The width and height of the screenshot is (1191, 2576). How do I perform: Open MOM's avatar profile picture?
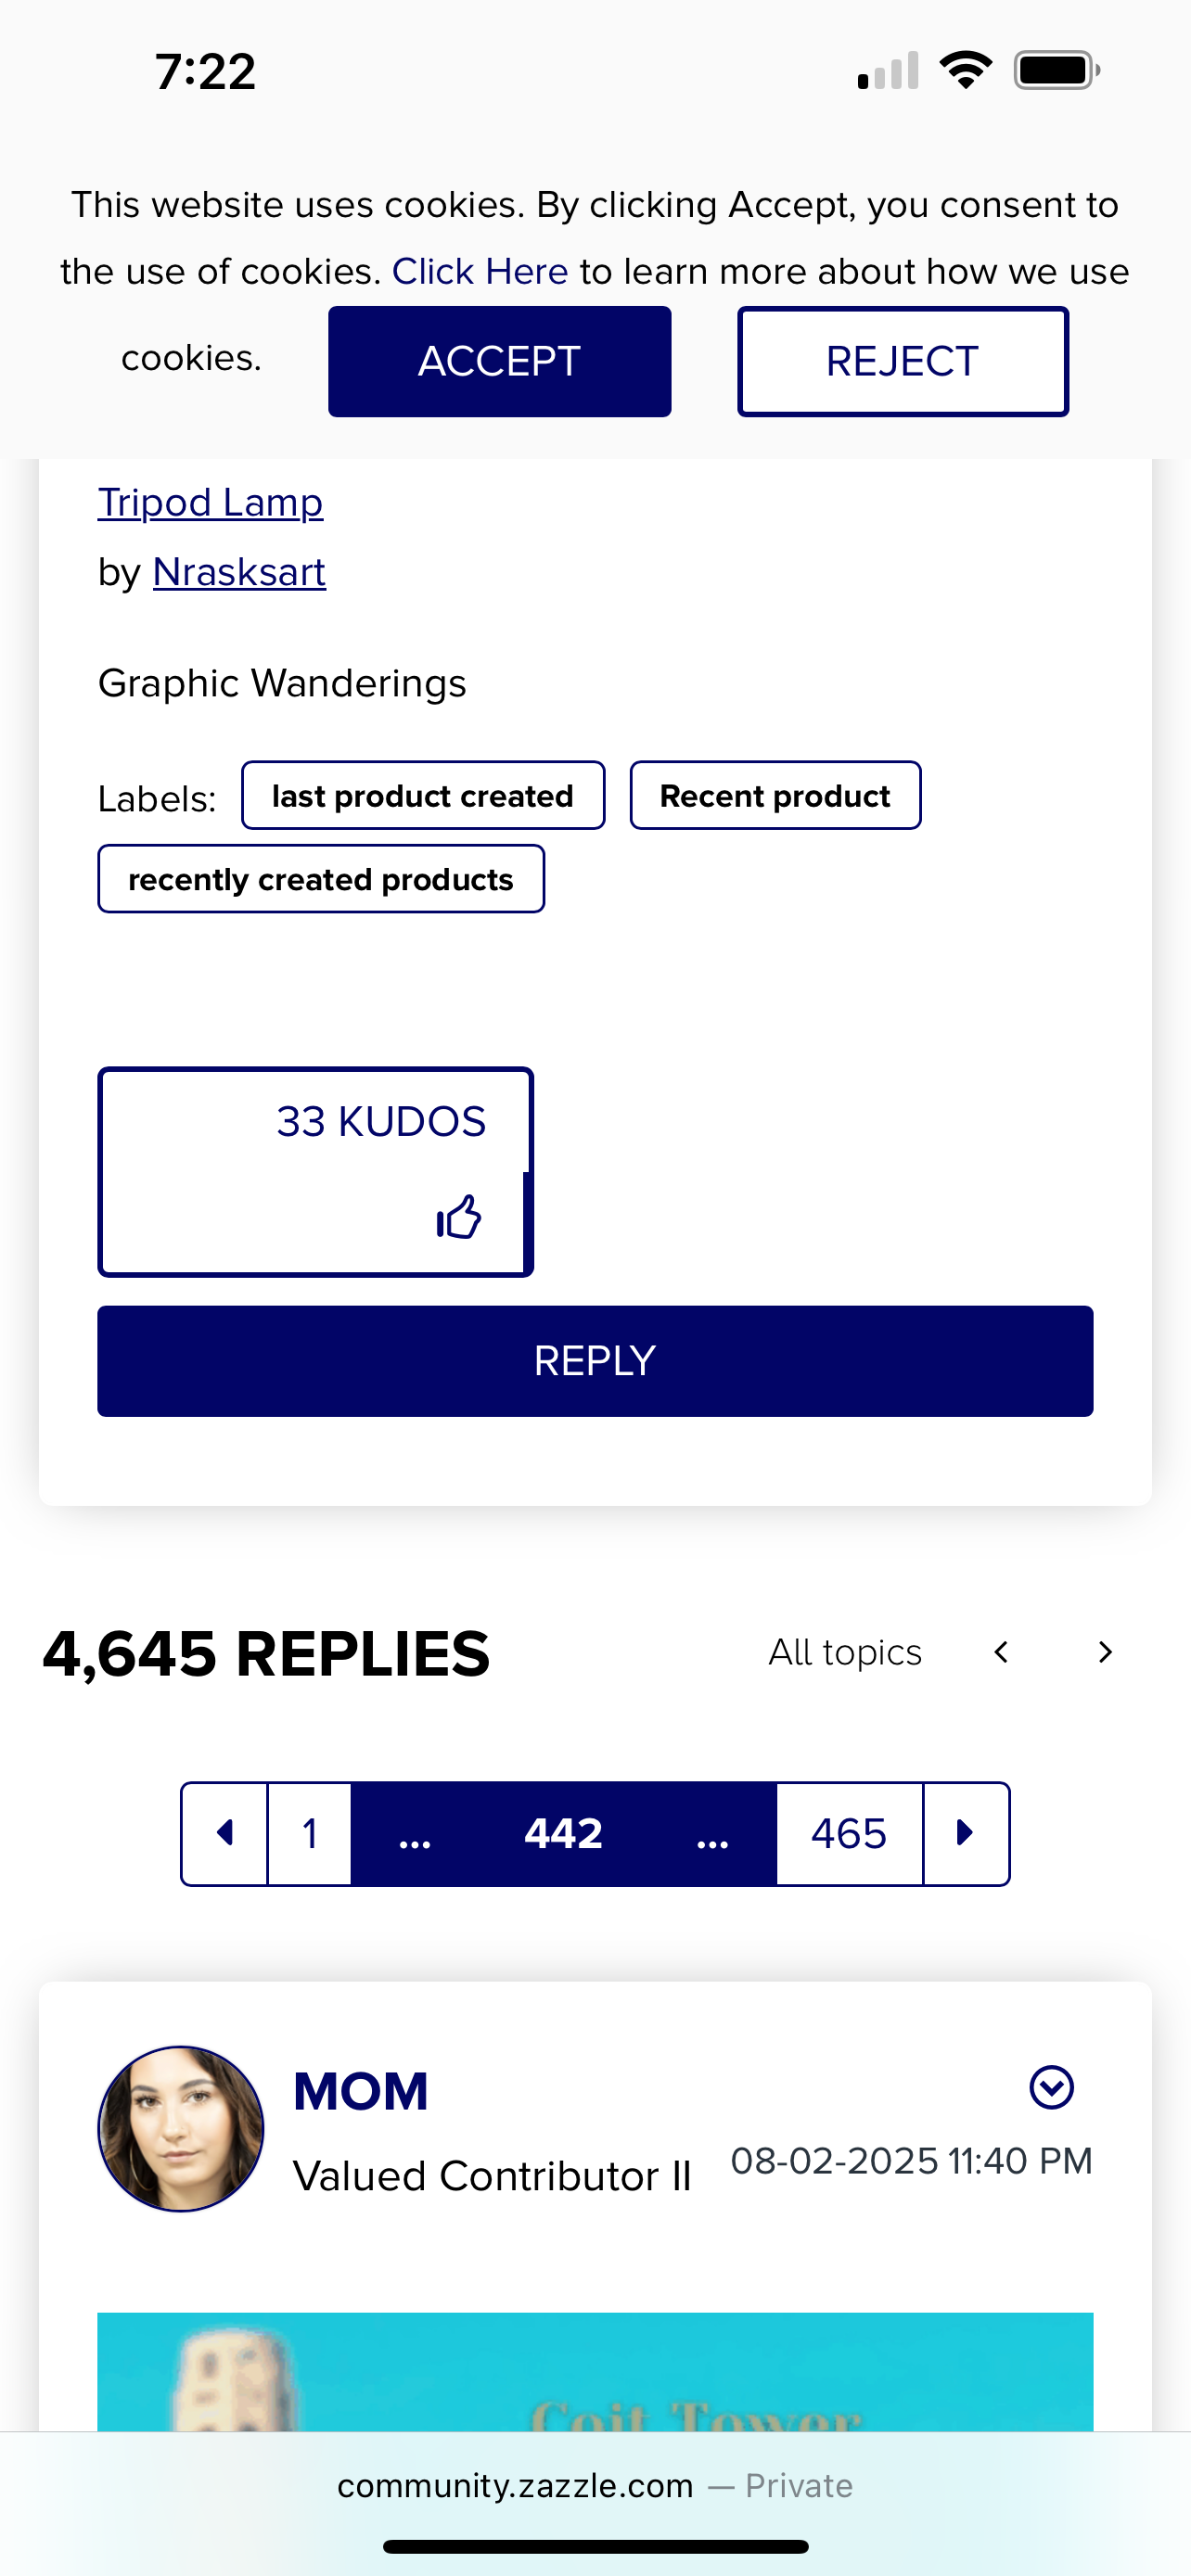click(181, 2128)
